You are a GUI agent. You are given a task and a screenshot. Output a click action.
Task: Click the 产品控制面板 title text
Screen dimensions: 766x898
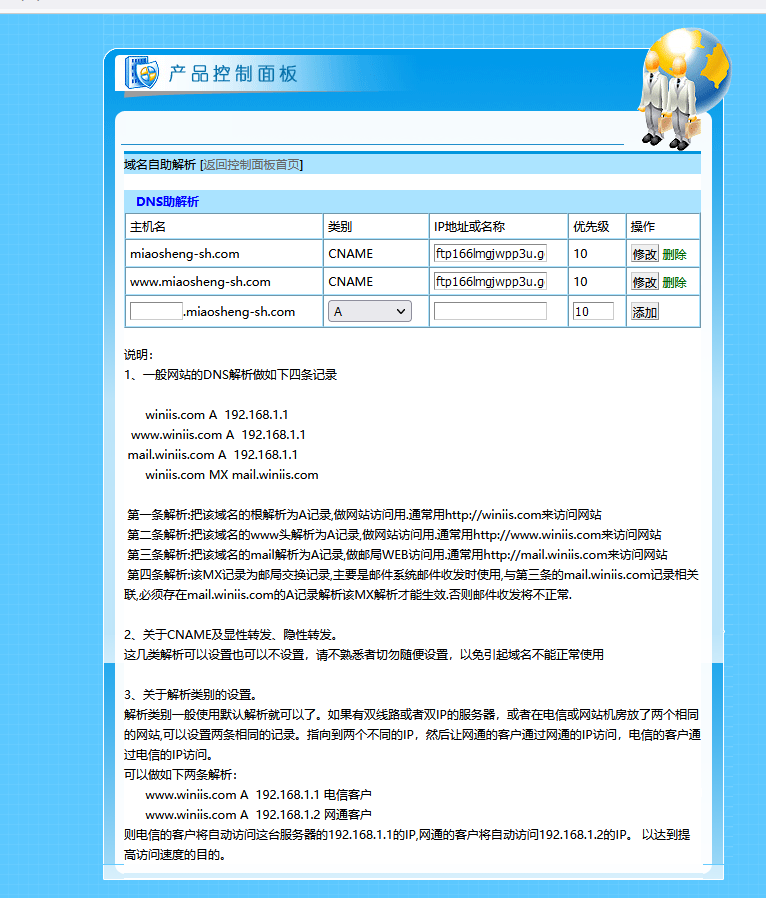pyautogui.click(x=232, y=74)
